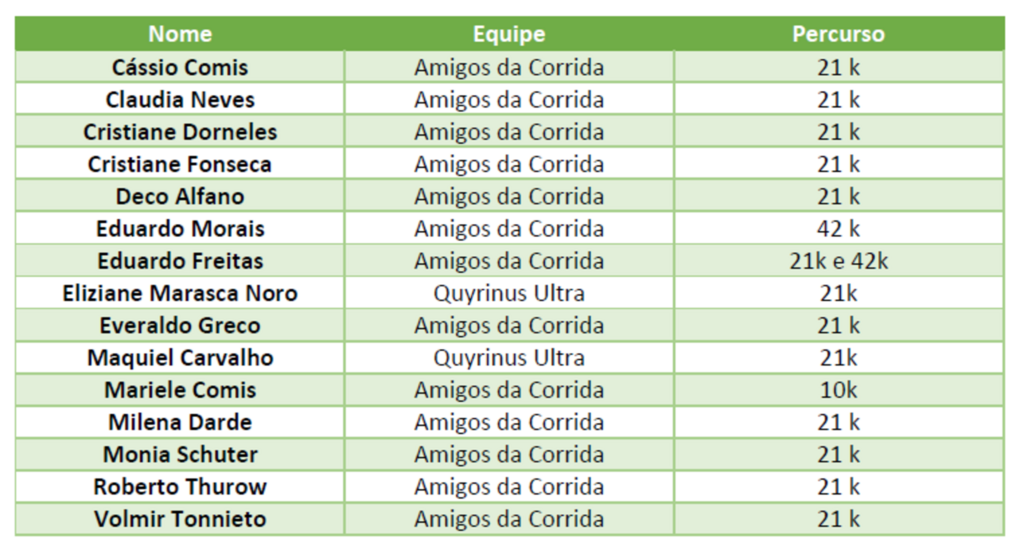Select Quyrinus Ultra in Eliziane's row
The width and height of the screenshot is (1024, 551).
(x=509, y=293)
